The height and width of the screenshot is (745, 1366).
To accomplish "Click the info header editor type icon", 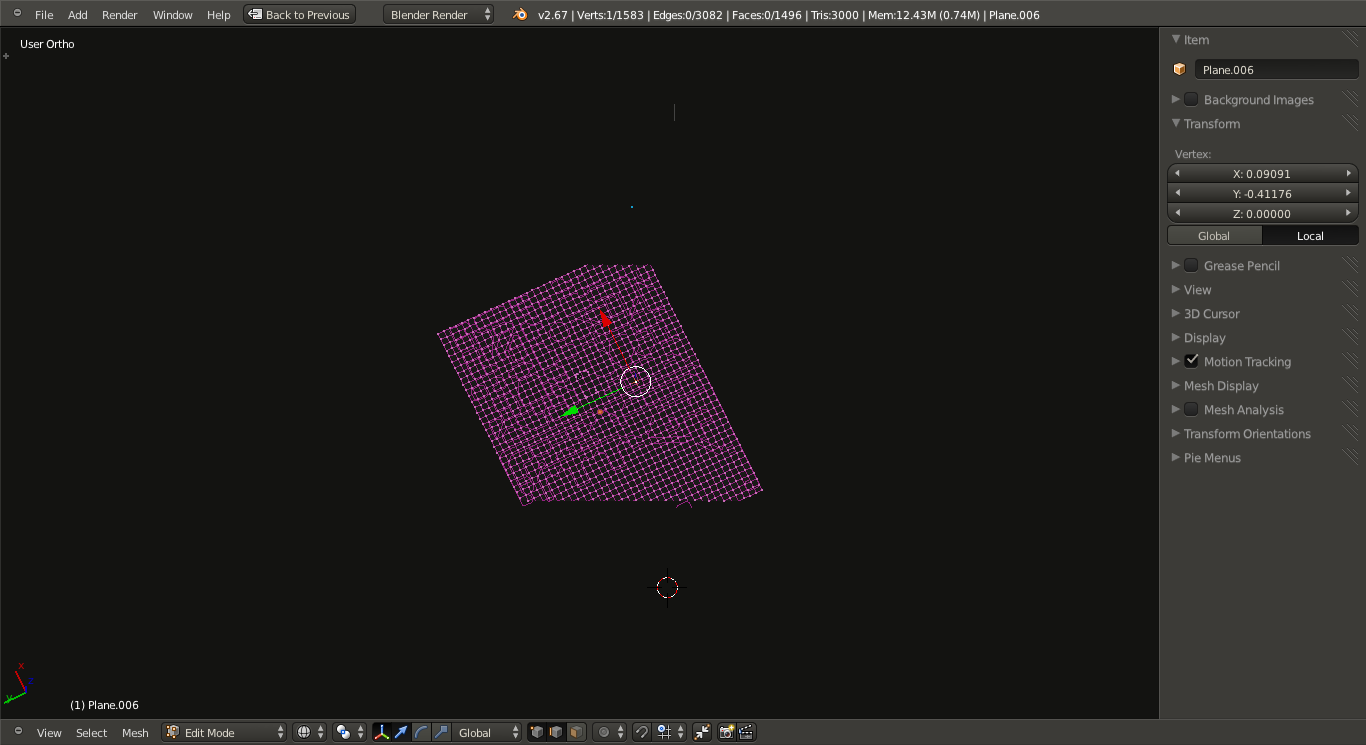I will (17, 14).
